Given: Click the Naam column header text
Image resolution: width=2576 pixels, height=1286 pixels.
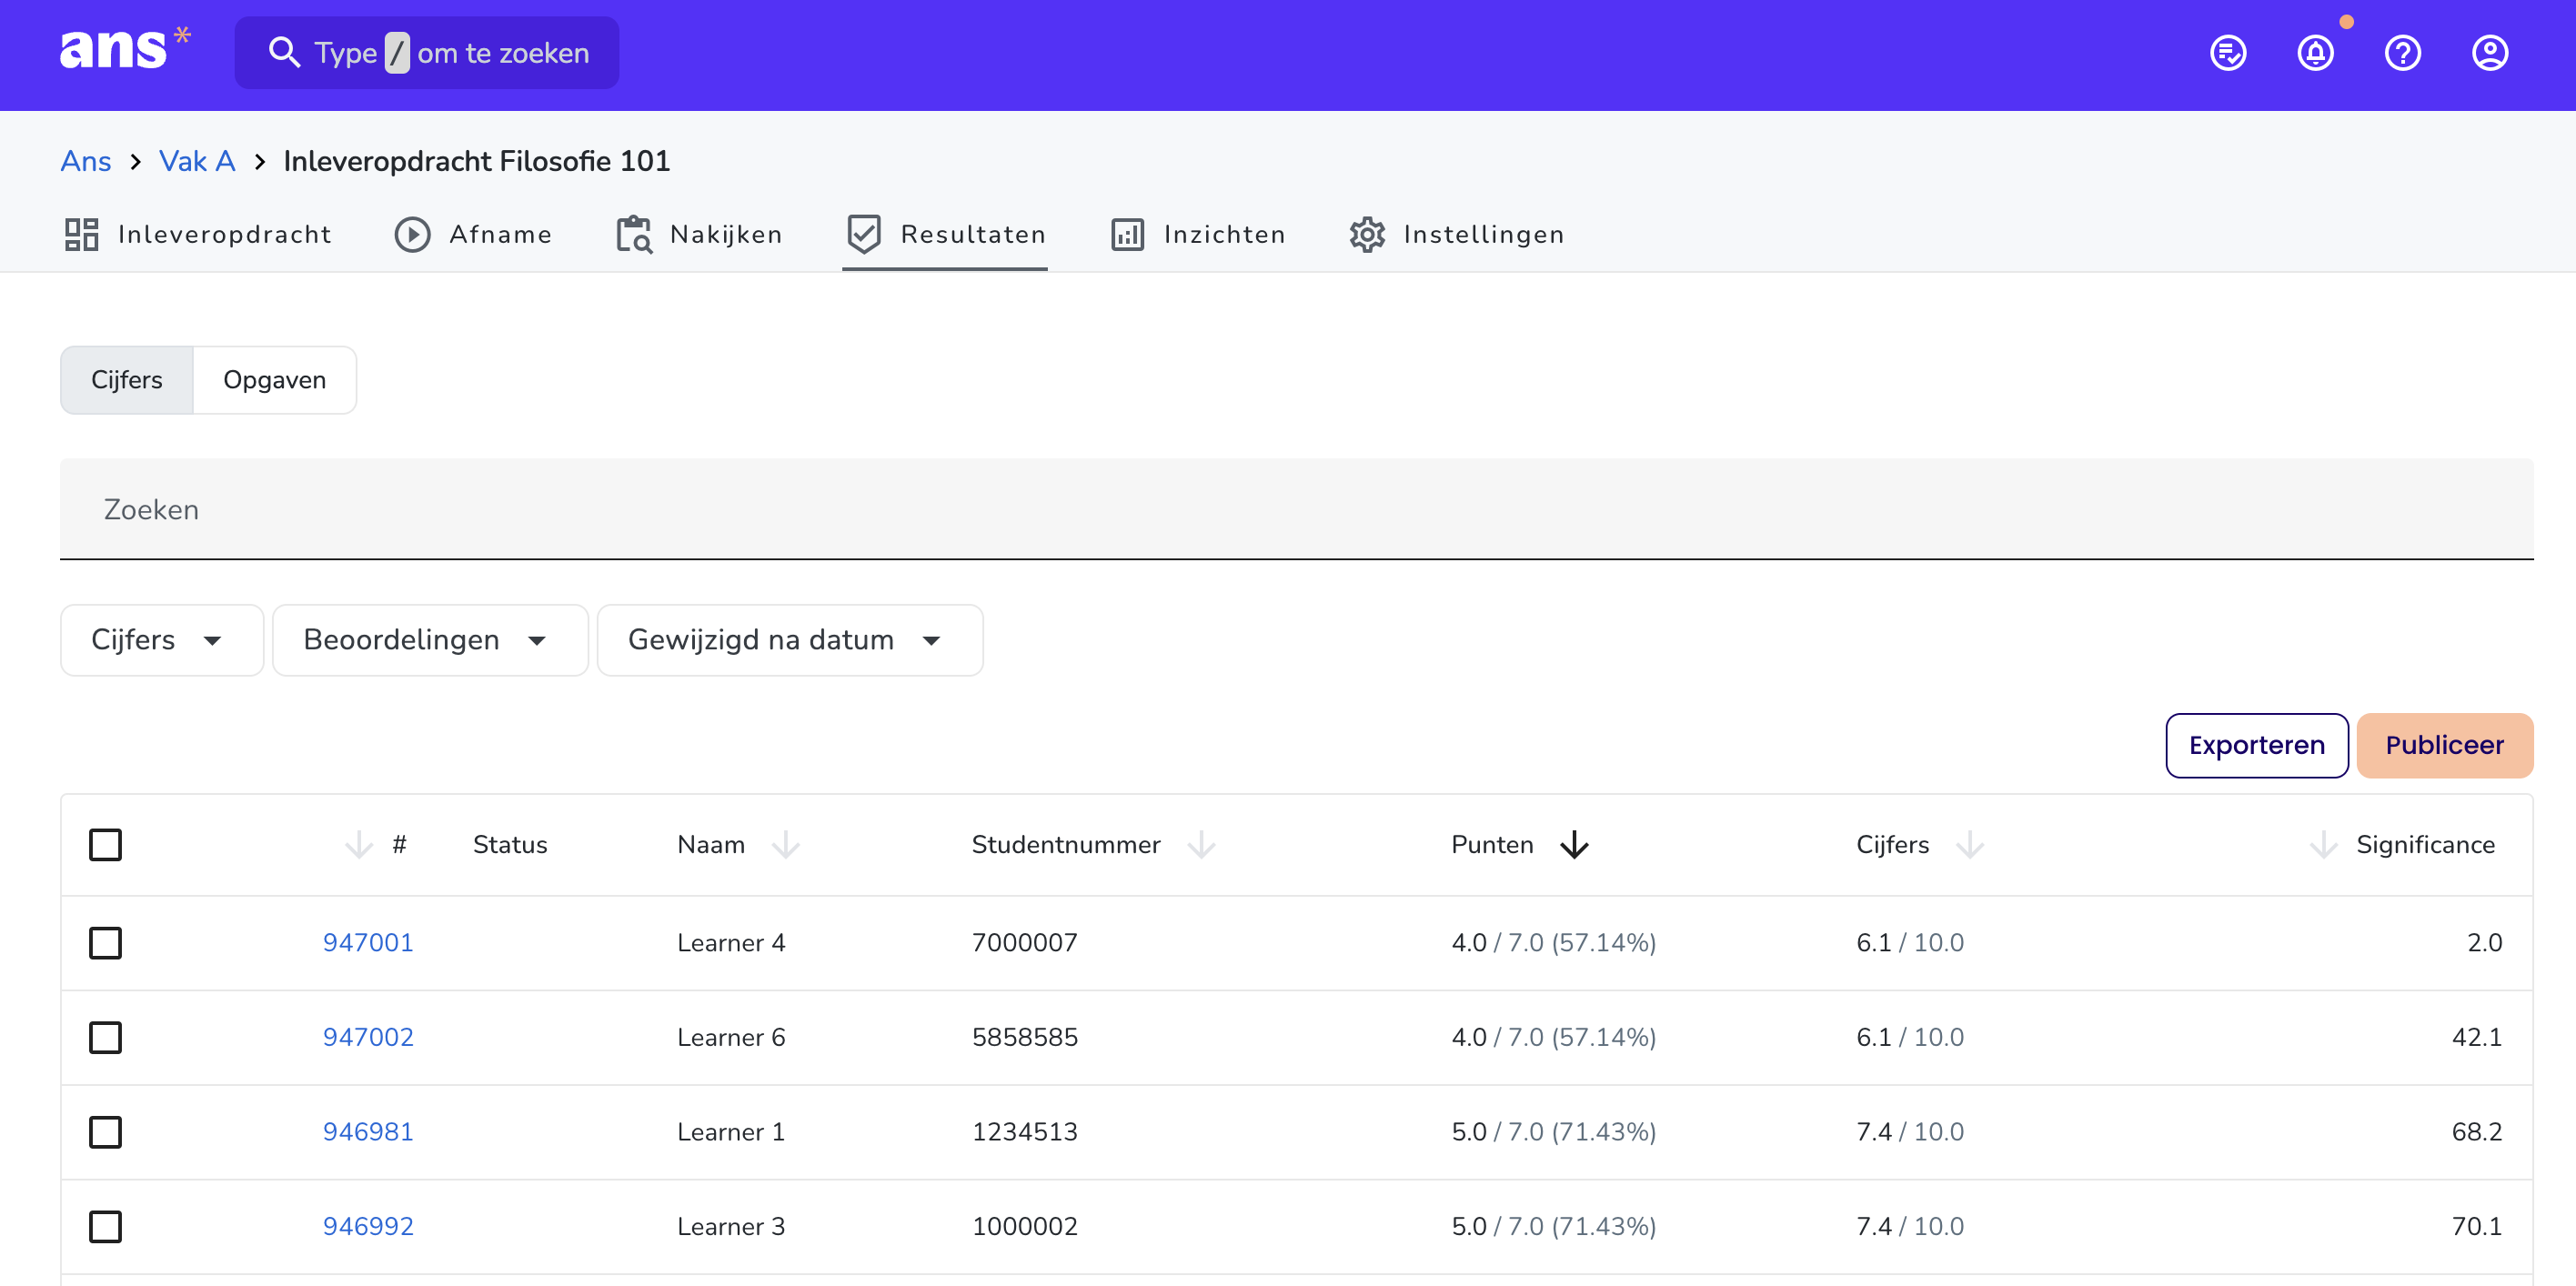Looking at the screenshot, I should pos(711,845).
